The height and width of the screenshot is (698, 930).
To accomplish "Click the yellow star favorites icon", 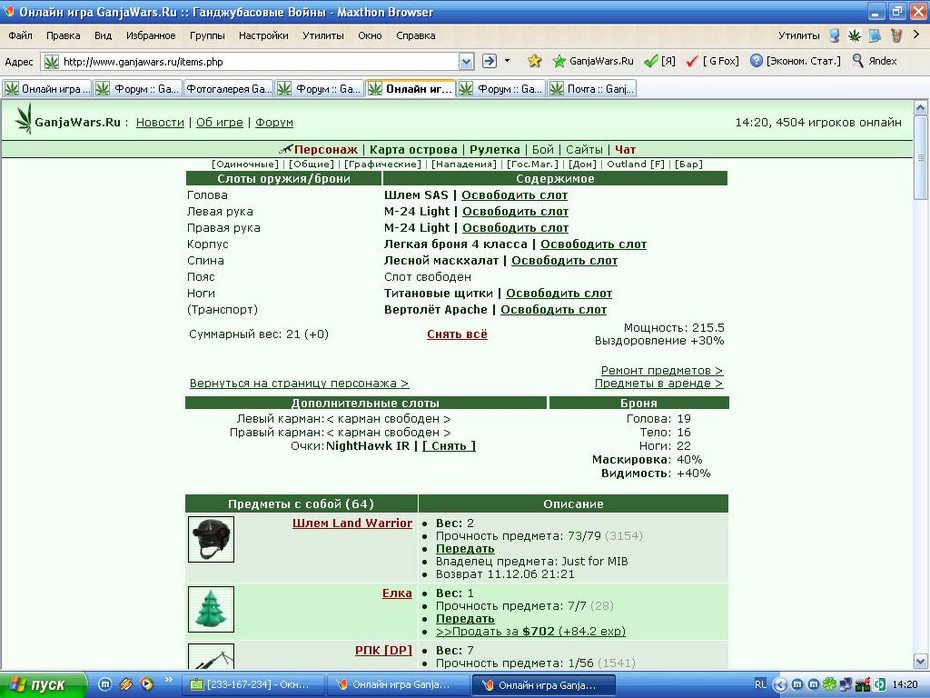I will 534,61.
